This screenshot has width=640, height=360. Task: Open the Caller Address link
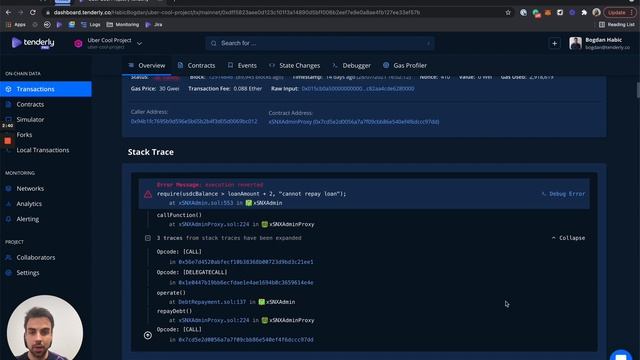pos(194,121)
